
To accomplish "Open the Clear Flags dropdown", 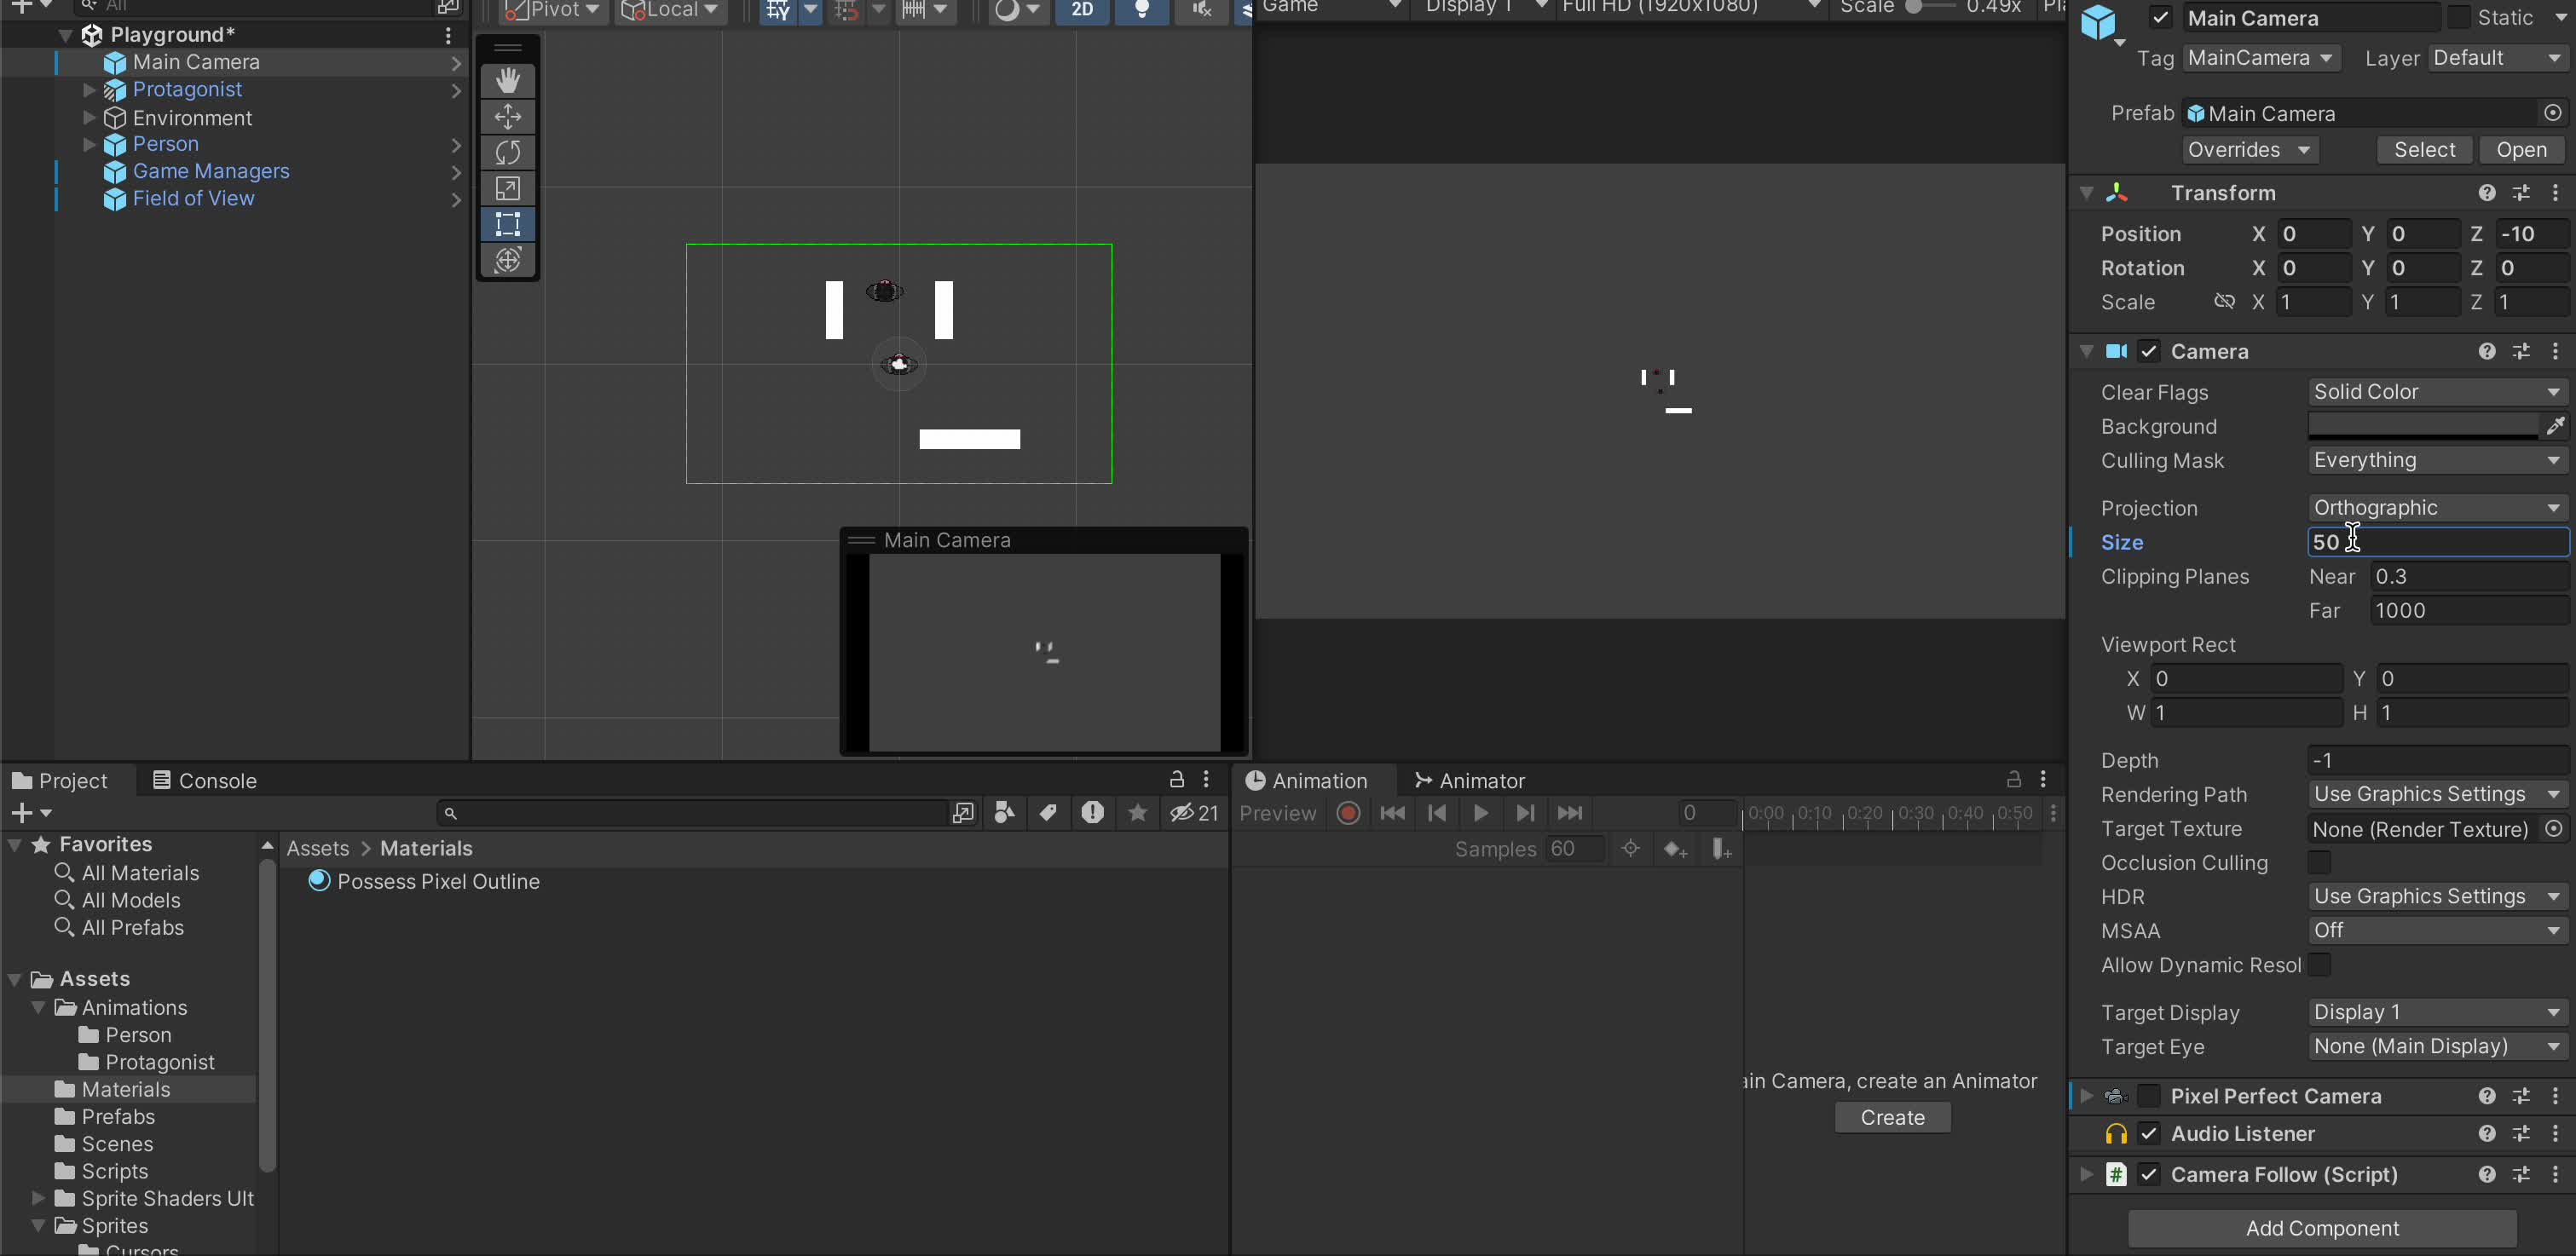I will coord(2436,392).
